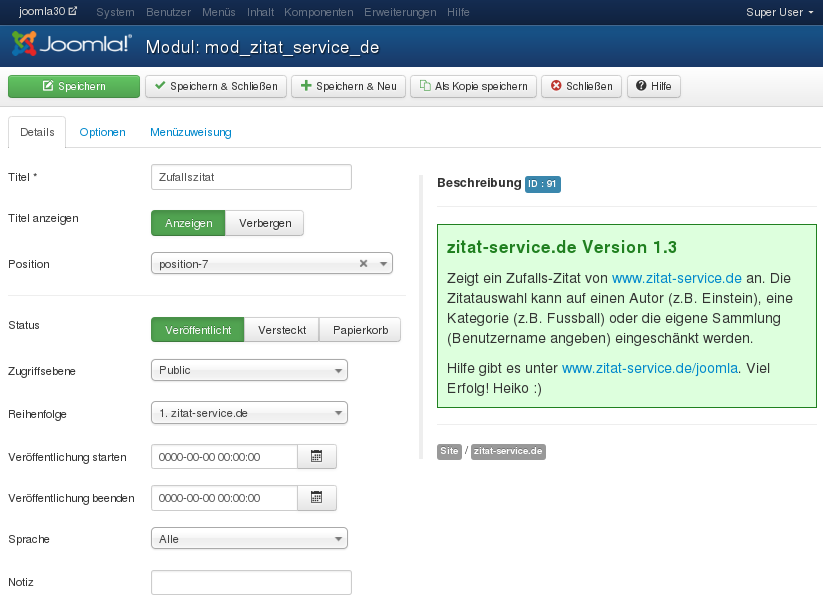Open the Super User menu

[x=779, y=12]
